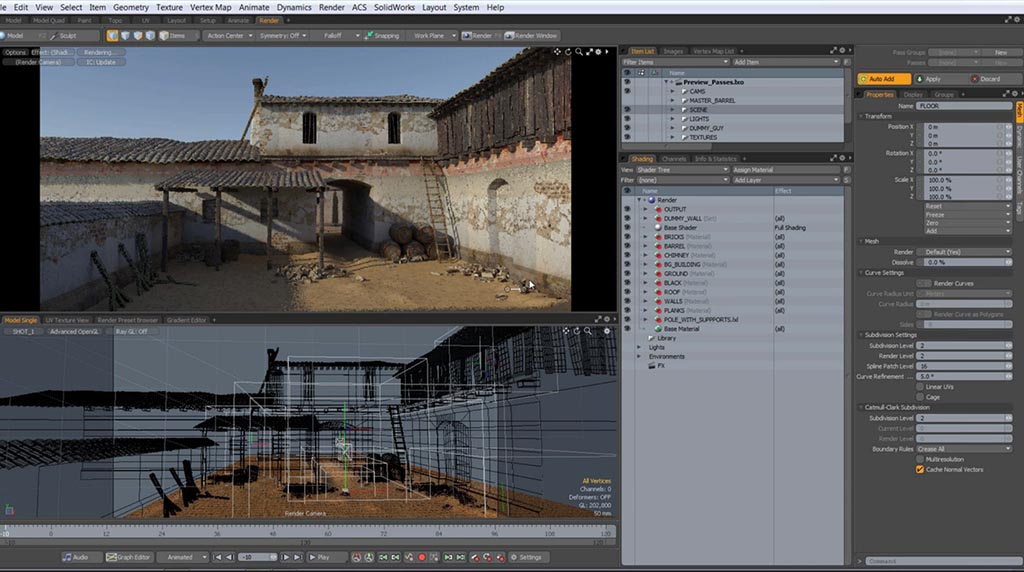This screenshot has width=1024, height=572.
Task: Open the Render Window
Action: coord(531,36)
